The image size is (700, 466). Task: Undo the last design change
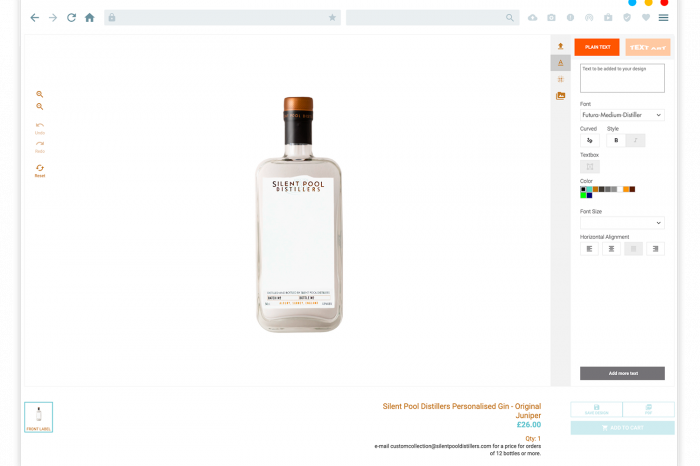[40, 129]
